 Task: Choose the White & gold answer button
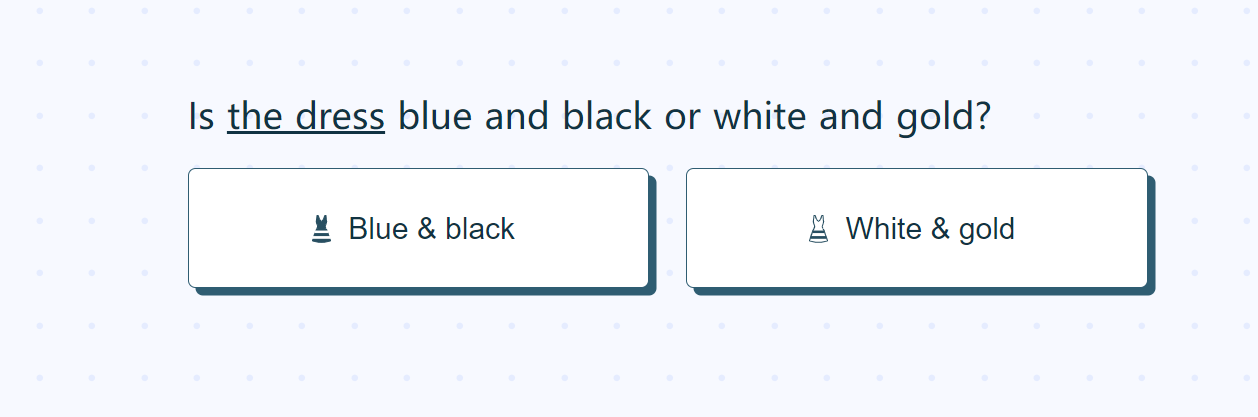[x=916, y=228]
